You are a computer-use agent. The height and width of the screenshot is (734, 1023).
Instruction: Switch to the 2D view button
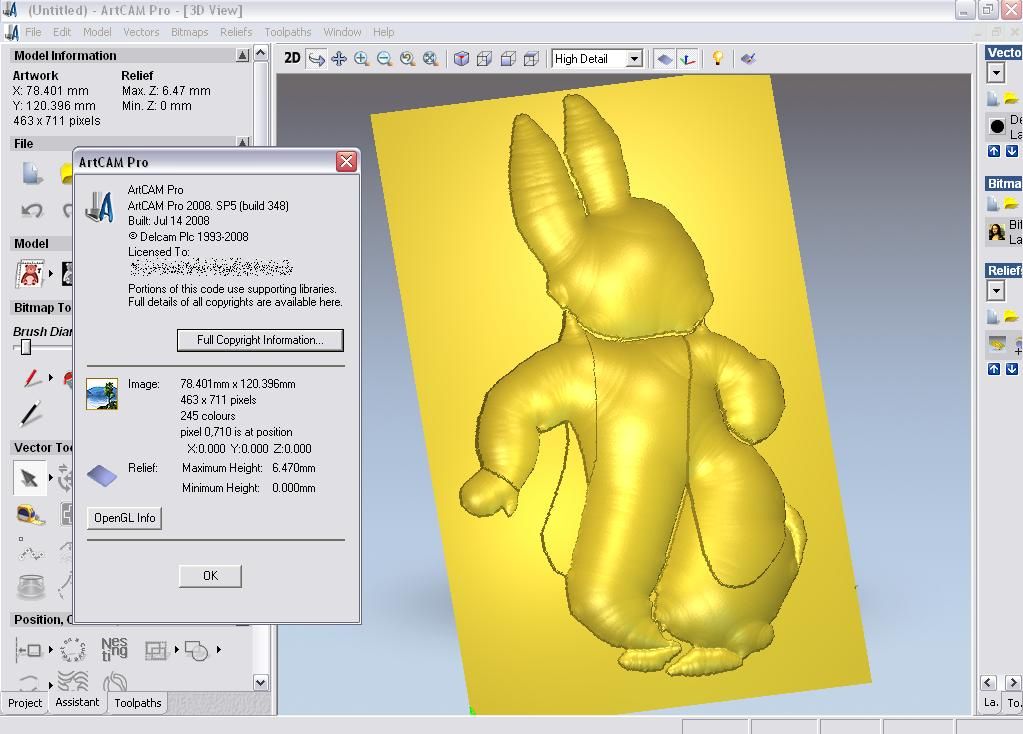coord(292,59)
